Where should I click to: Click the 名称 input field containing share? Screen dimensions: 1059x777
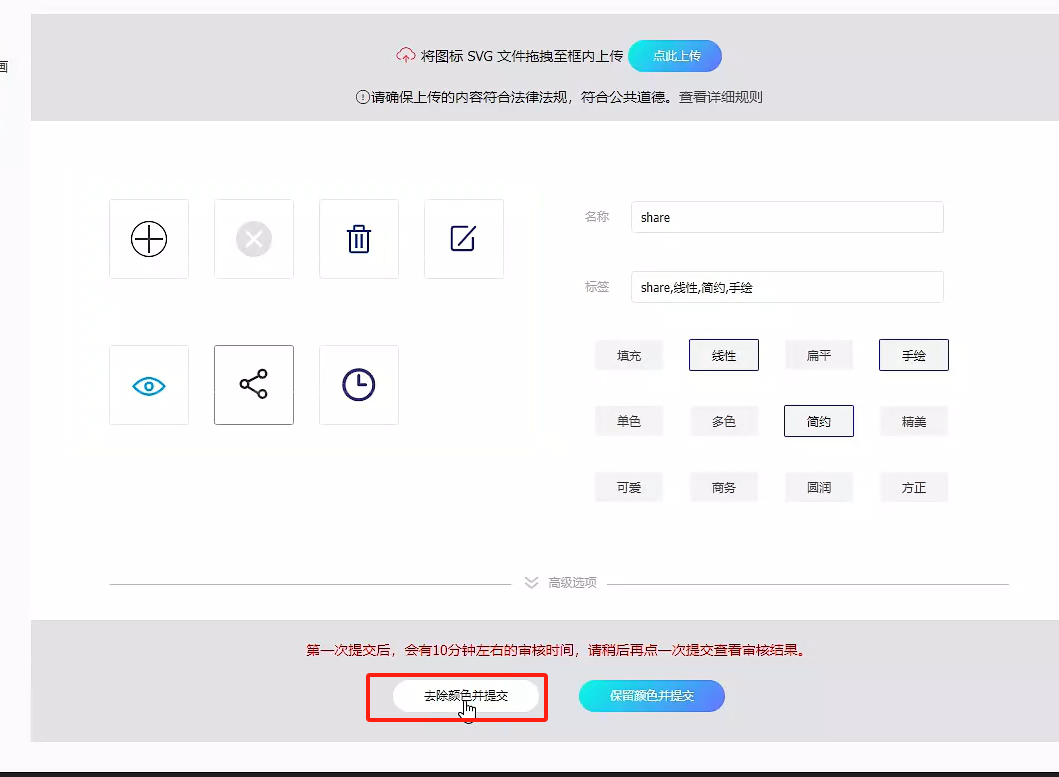787,217
